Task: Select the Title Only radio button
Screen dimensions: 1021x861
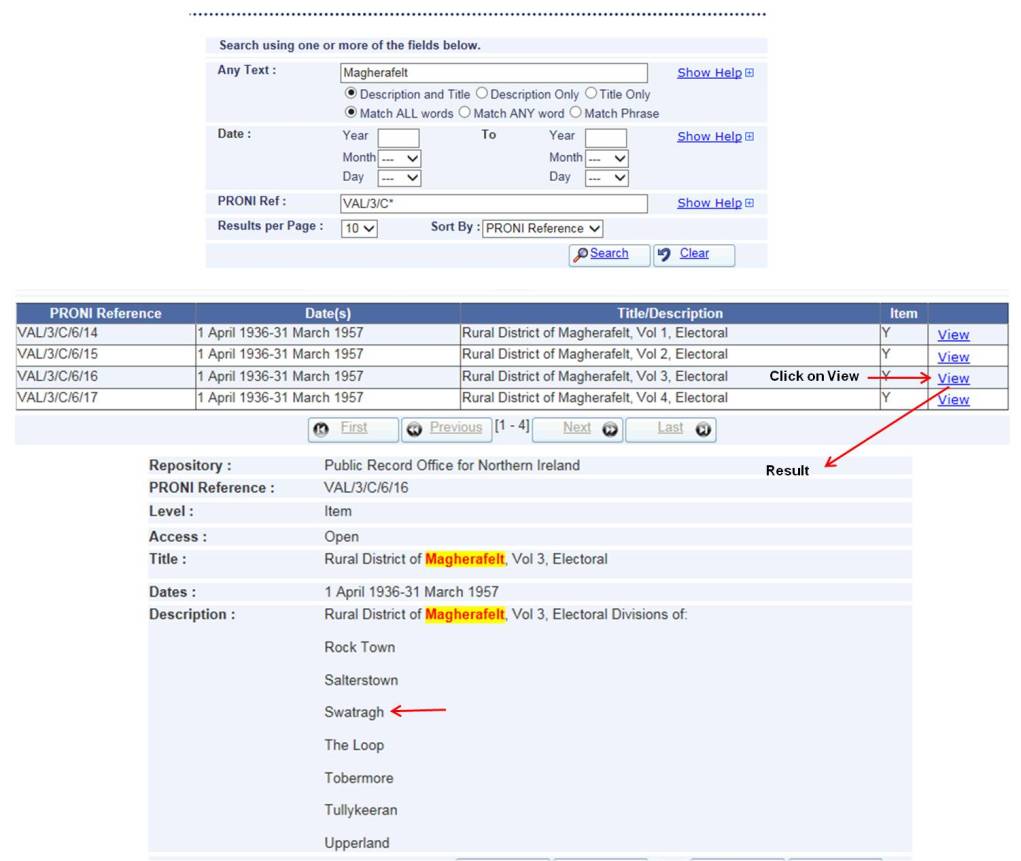Action: coord(591,94)
